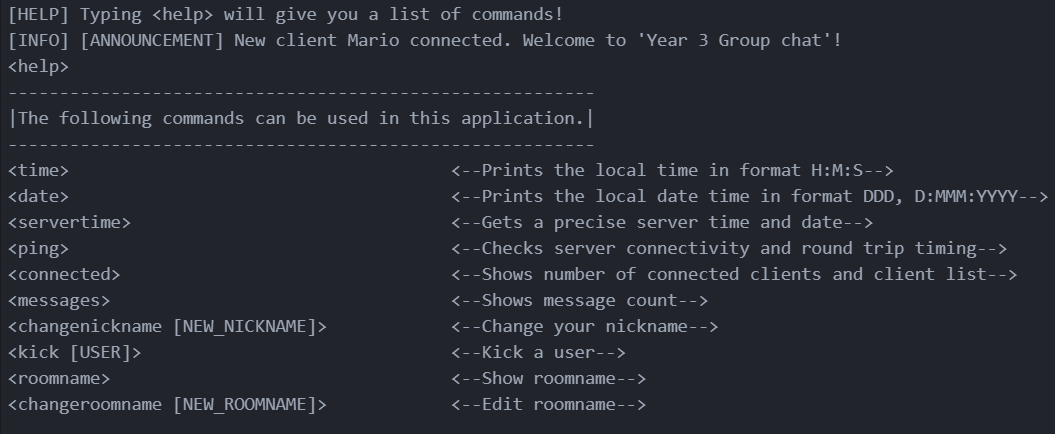This screenshot has height=434, width=1055.
Task: Click the <date> command text
Action: click(x=38, y=196)
